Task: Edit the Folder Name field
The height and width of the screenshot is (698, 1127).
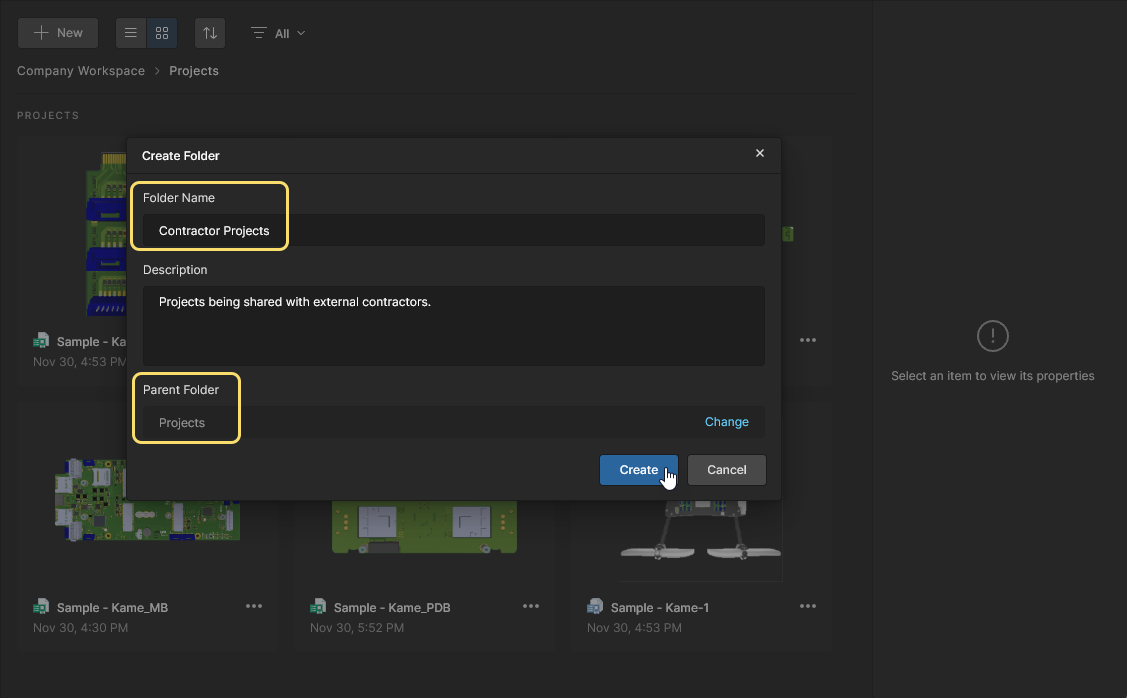Action: [454, 231]
